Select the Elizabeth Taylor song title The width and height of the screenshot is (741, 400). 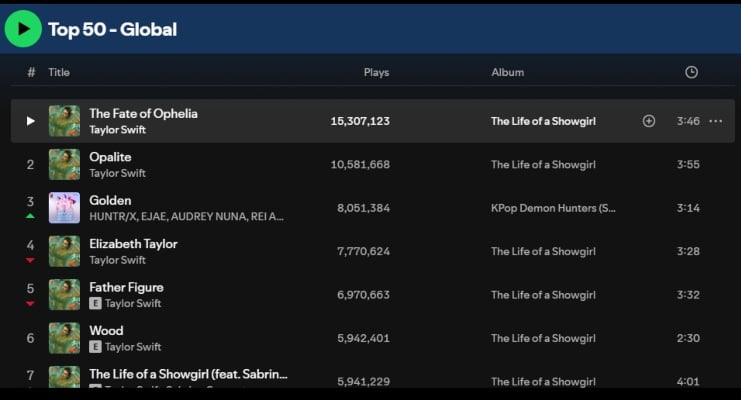pos(133,243)
